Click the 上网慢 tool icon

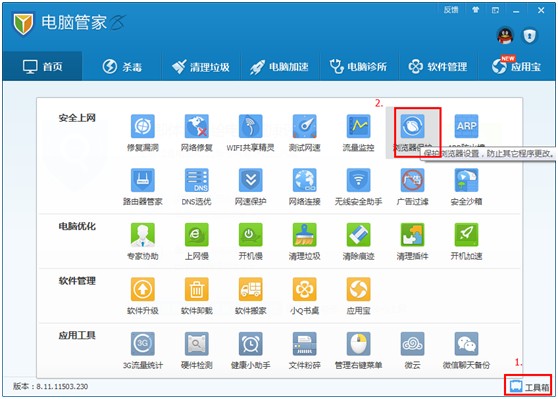[x=197, y=235]
